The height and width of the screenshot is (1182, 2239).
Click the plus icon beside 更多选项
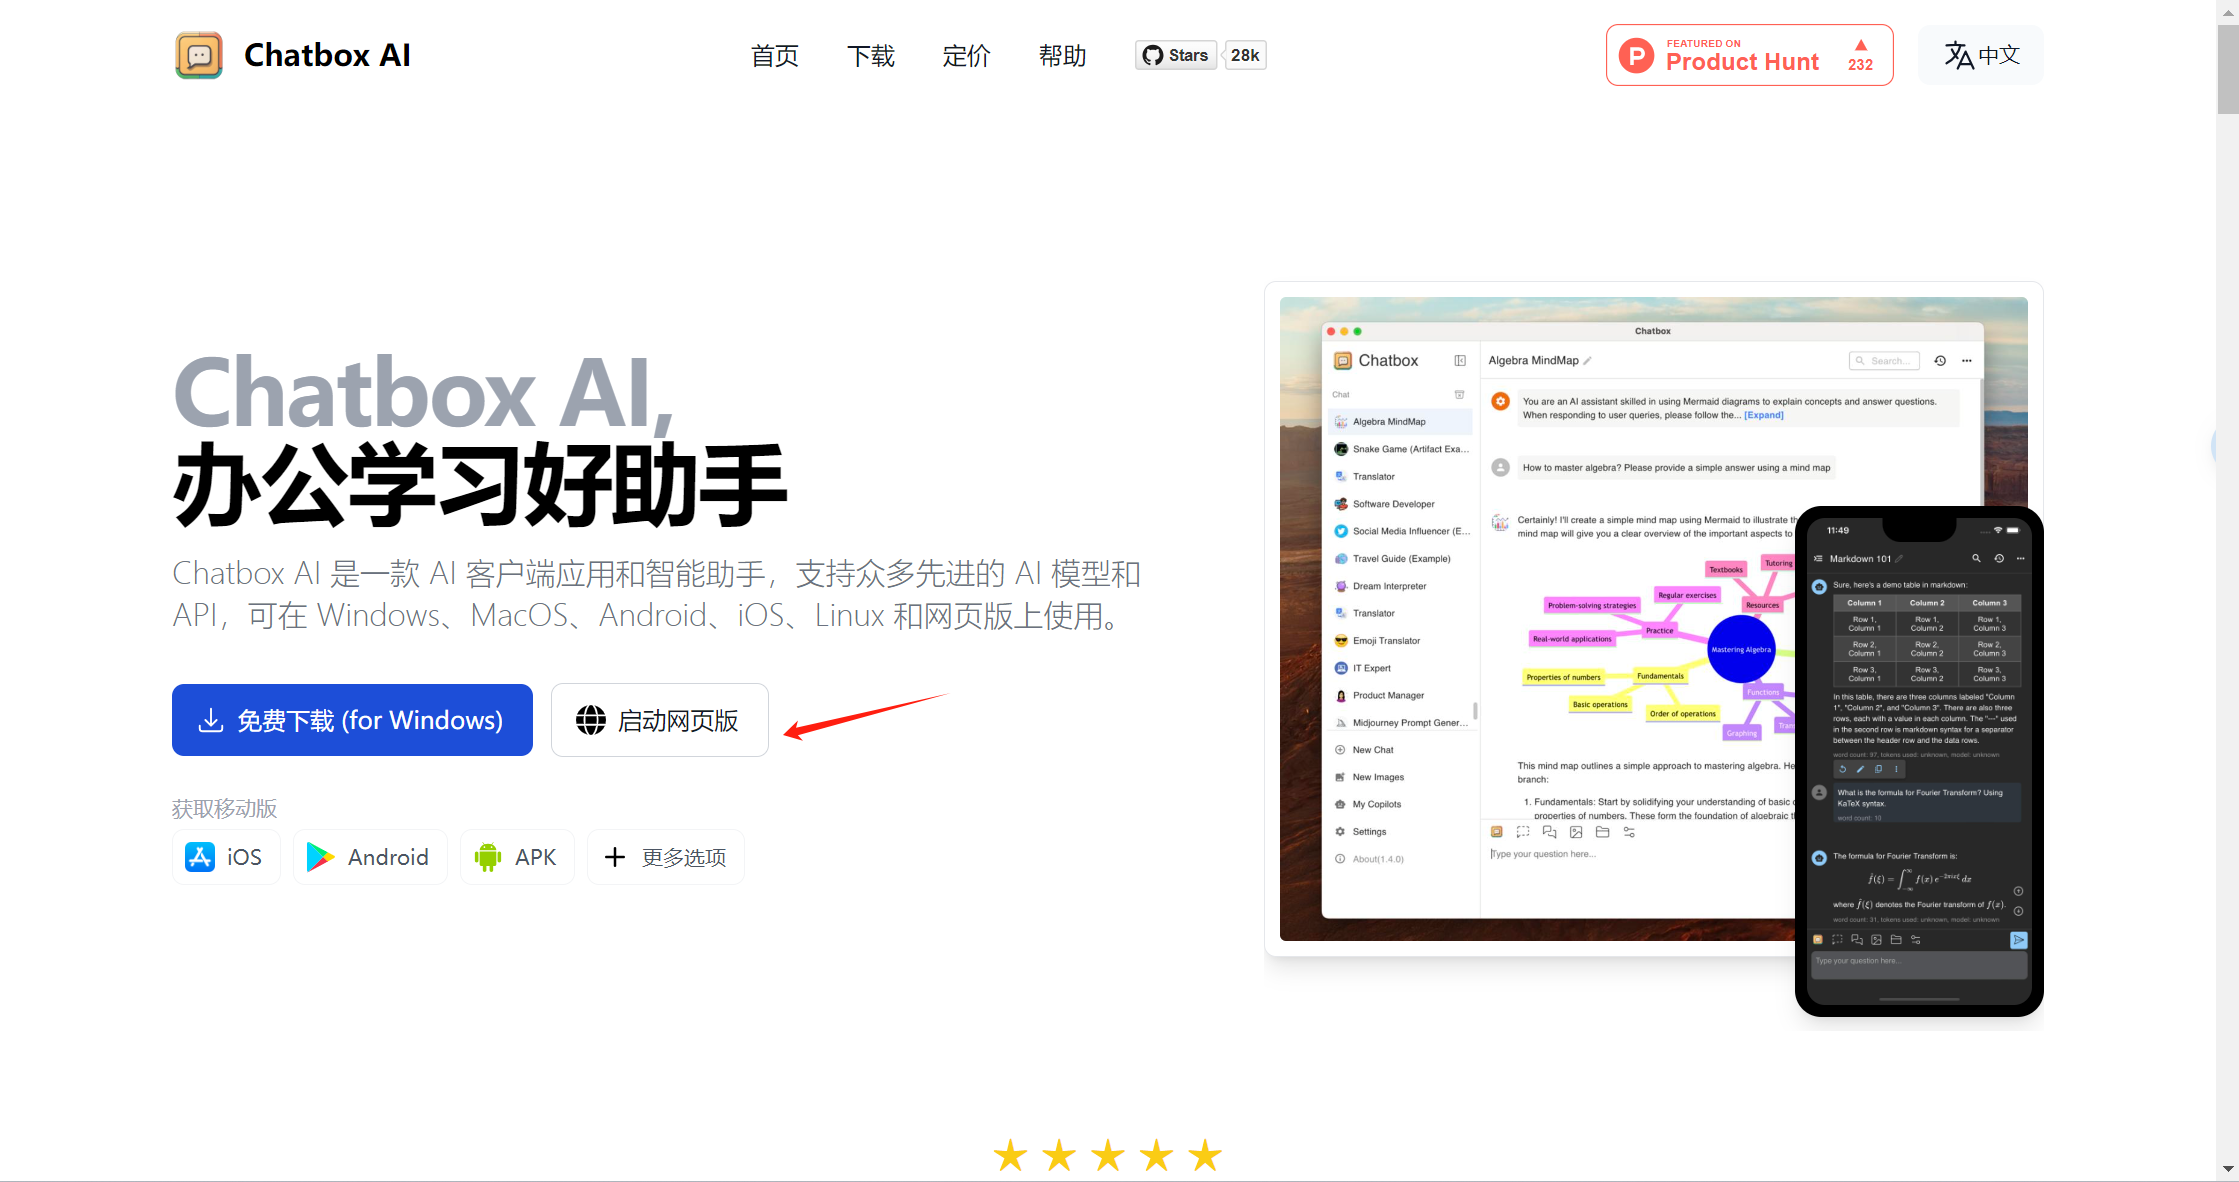click(x=615, y=857)
